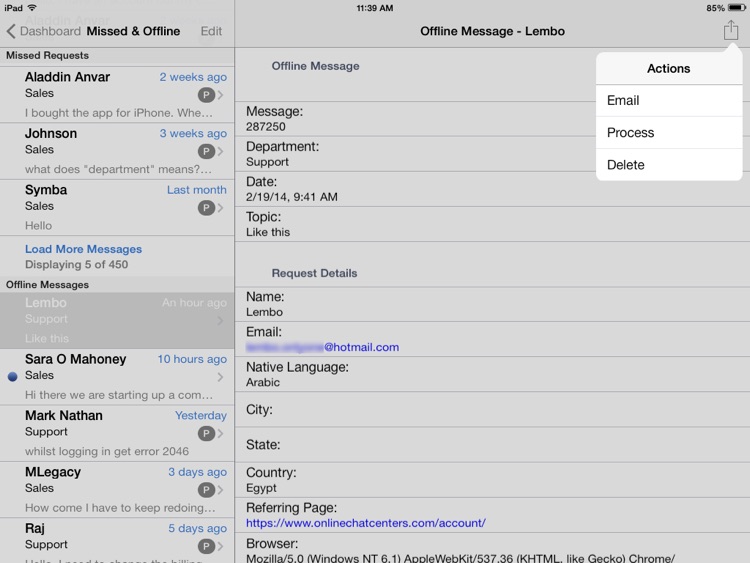Screen dimensions: 750x563
Task: Tap the Displaying 5 of 450 text
Action: click(77, 265)
